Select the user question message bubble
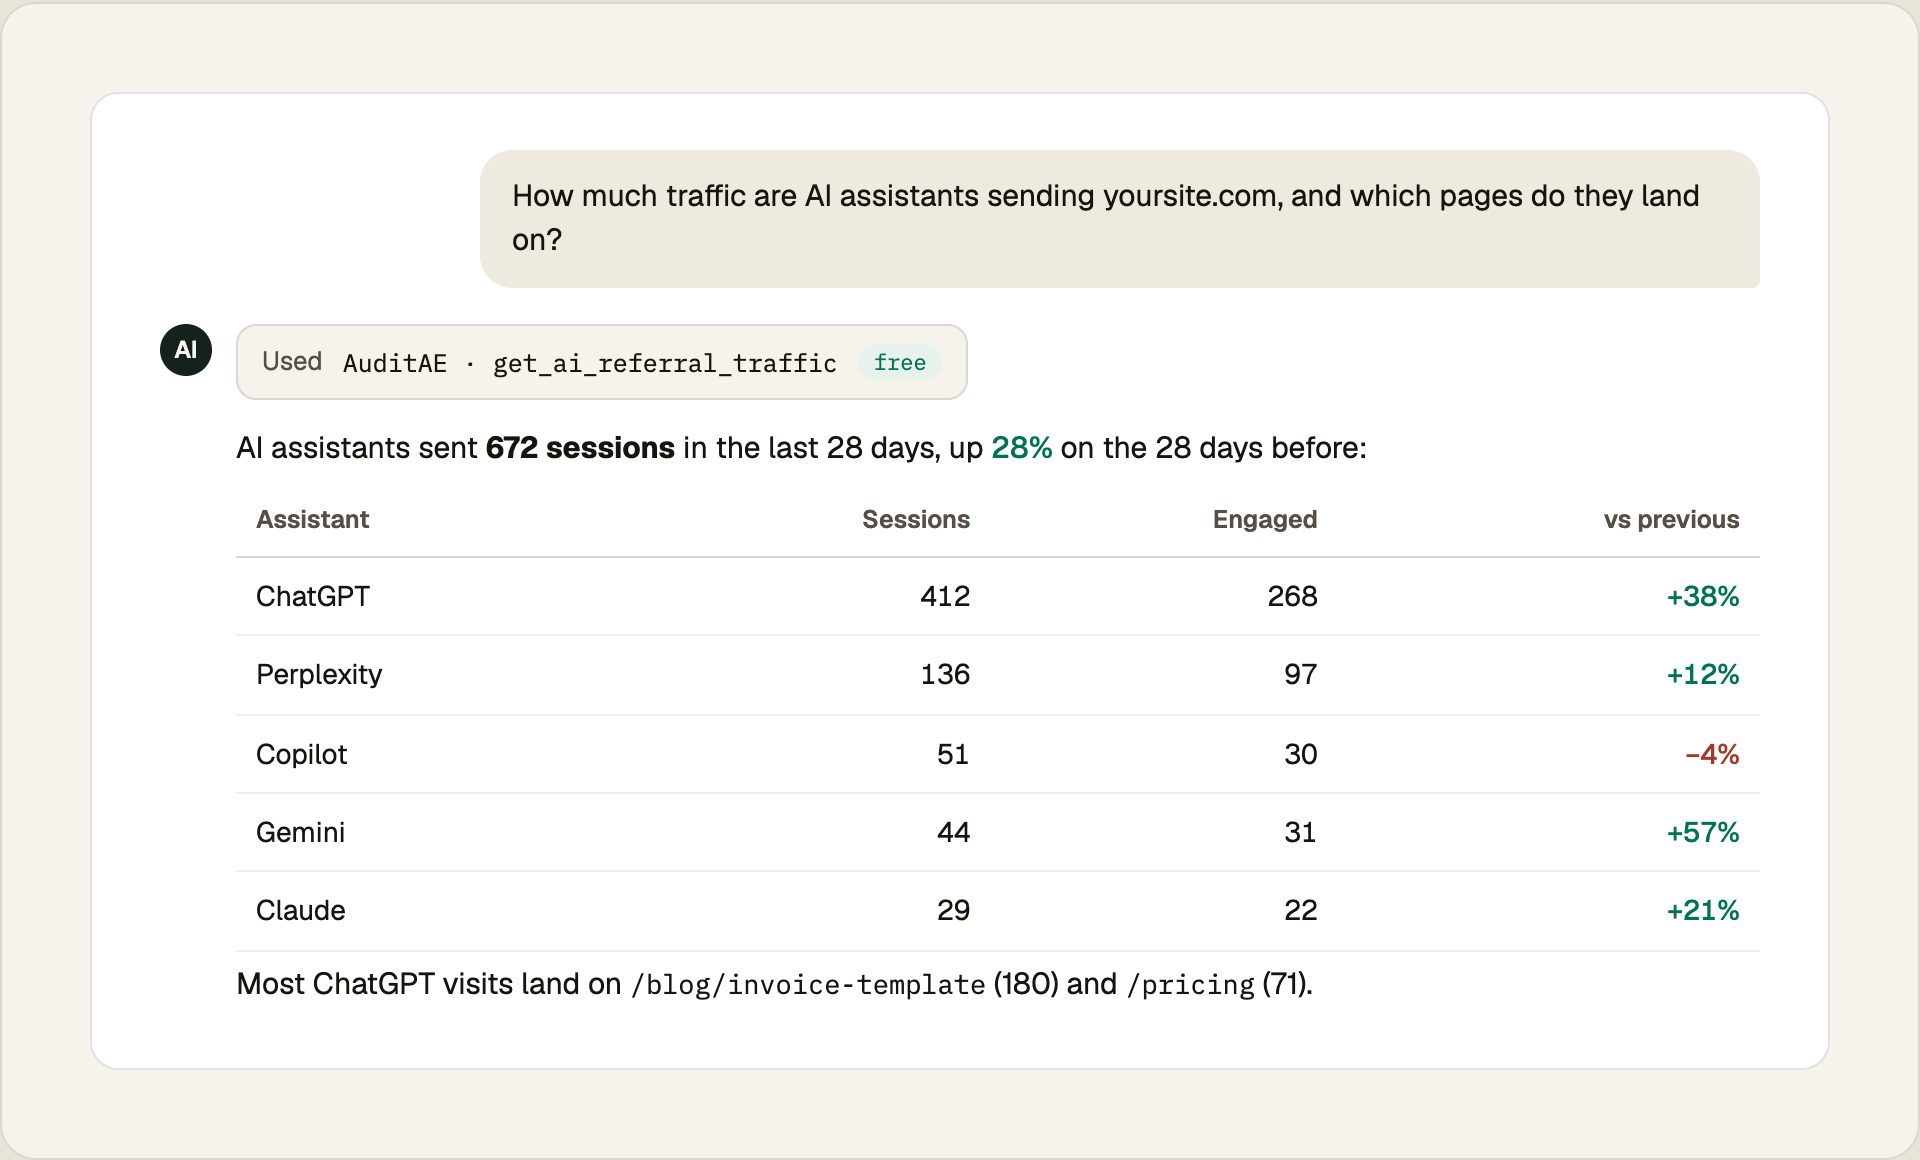This screenshot has width=1920, height=1160. click(x=1120, y=219)
